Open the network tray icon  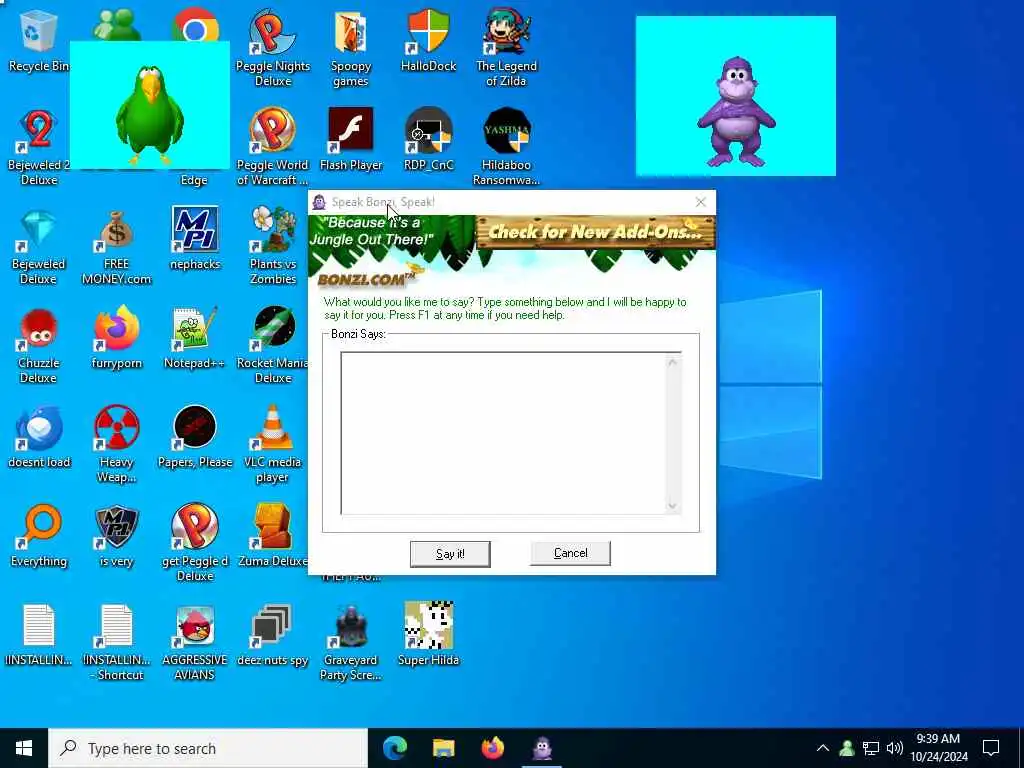tap(871, 748)
